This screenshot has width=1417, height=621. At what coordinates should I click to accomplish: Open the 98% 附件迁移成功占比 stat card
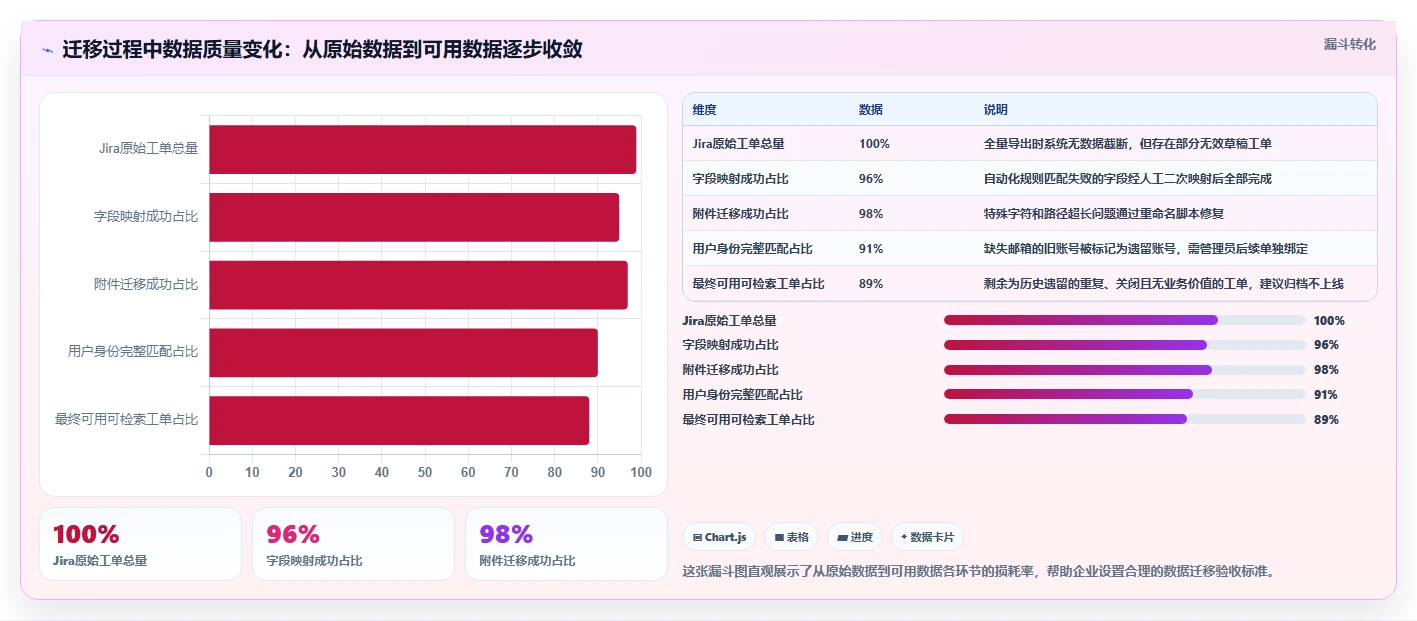(566, 544)
